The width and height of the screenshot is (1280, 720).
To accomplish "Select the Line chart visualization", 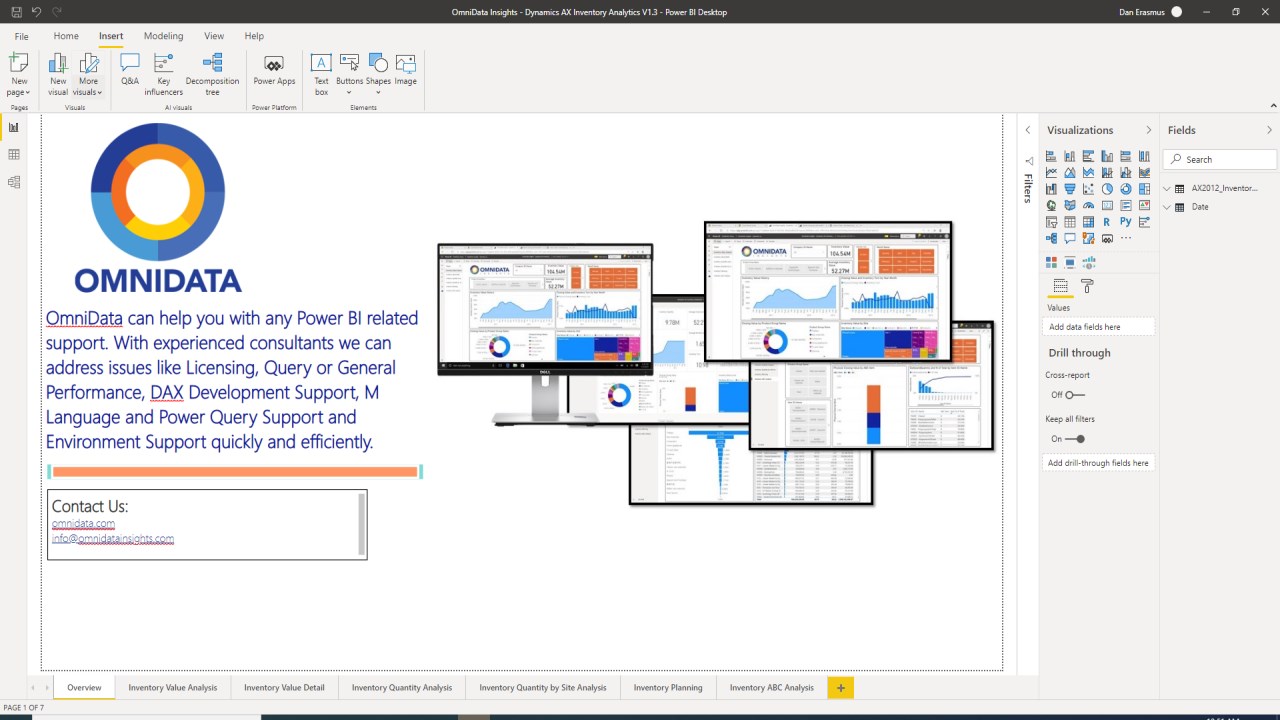I will click(1051, 172).
